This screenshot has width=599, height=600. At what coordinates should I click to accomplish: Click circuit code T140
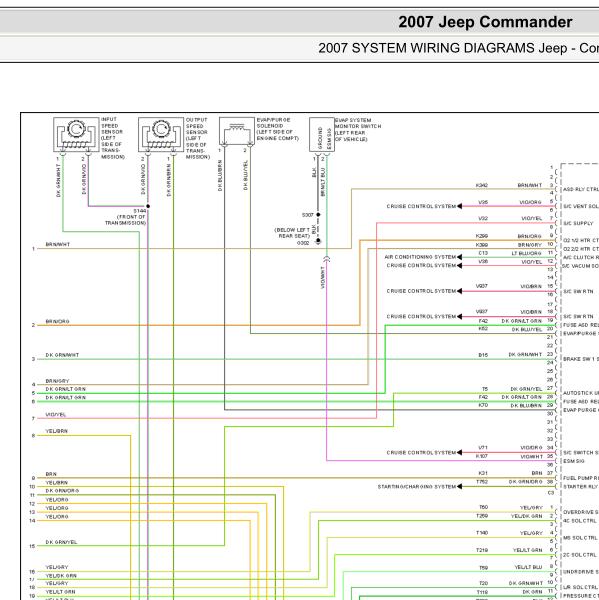(482, 533)
